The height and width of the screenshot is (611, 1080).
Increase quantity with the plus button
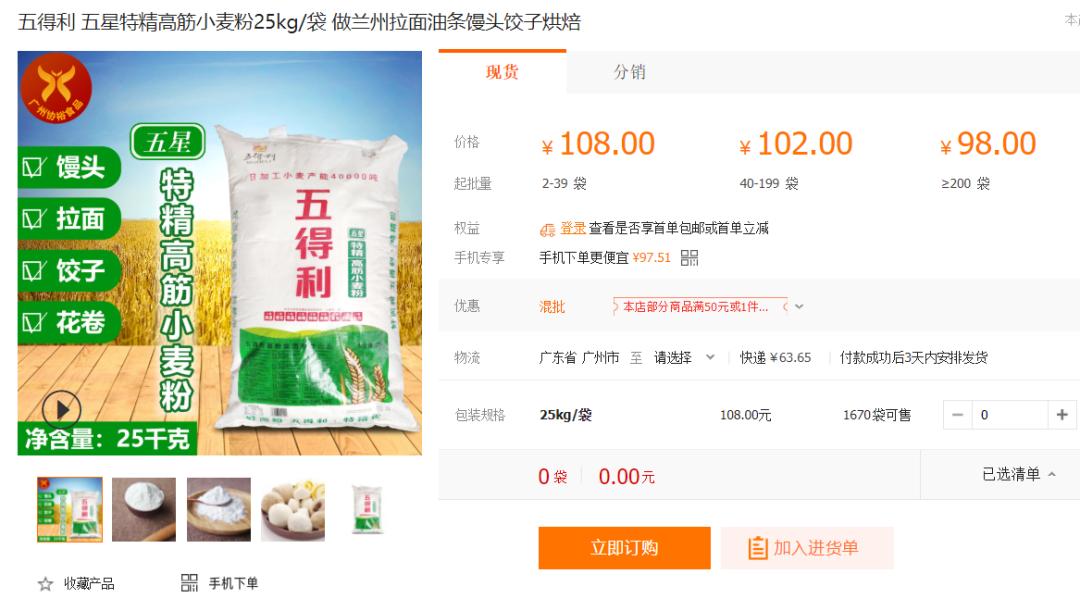1062,415
